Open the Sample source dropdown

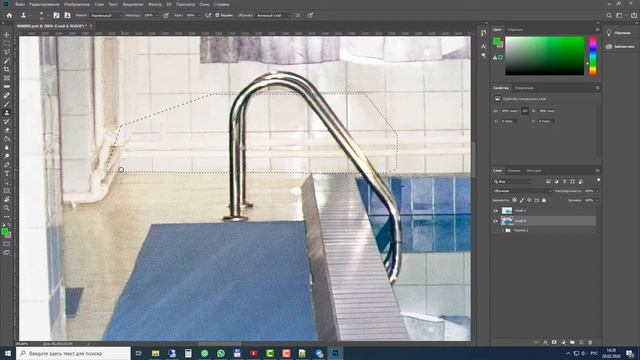(x=273, y=15)
